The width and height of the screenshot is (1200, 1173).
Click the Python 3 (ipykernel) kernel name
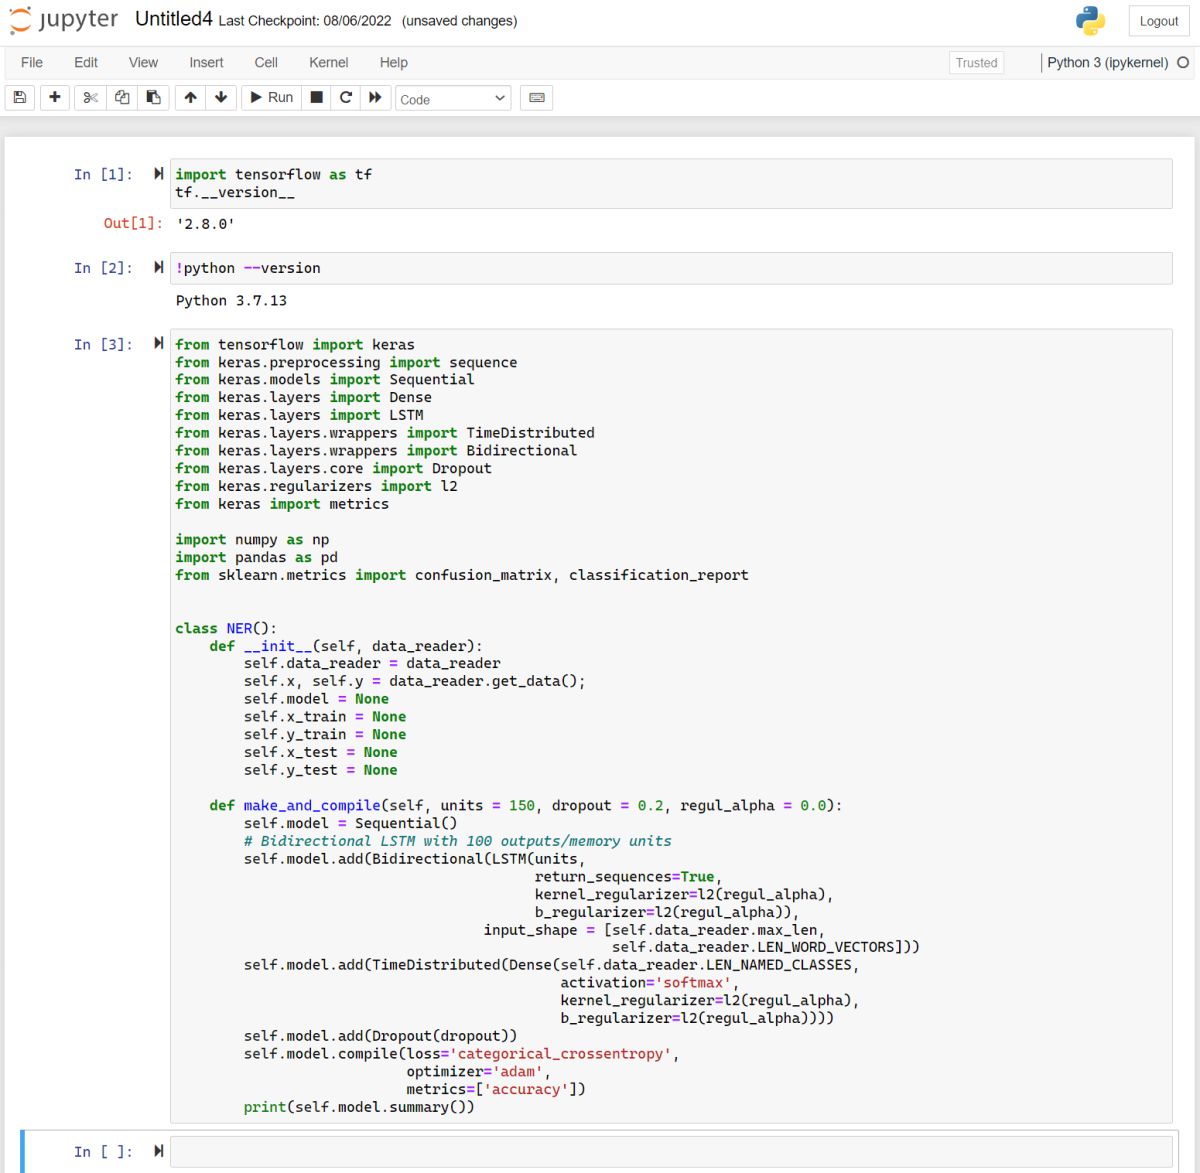point(1108,62)
